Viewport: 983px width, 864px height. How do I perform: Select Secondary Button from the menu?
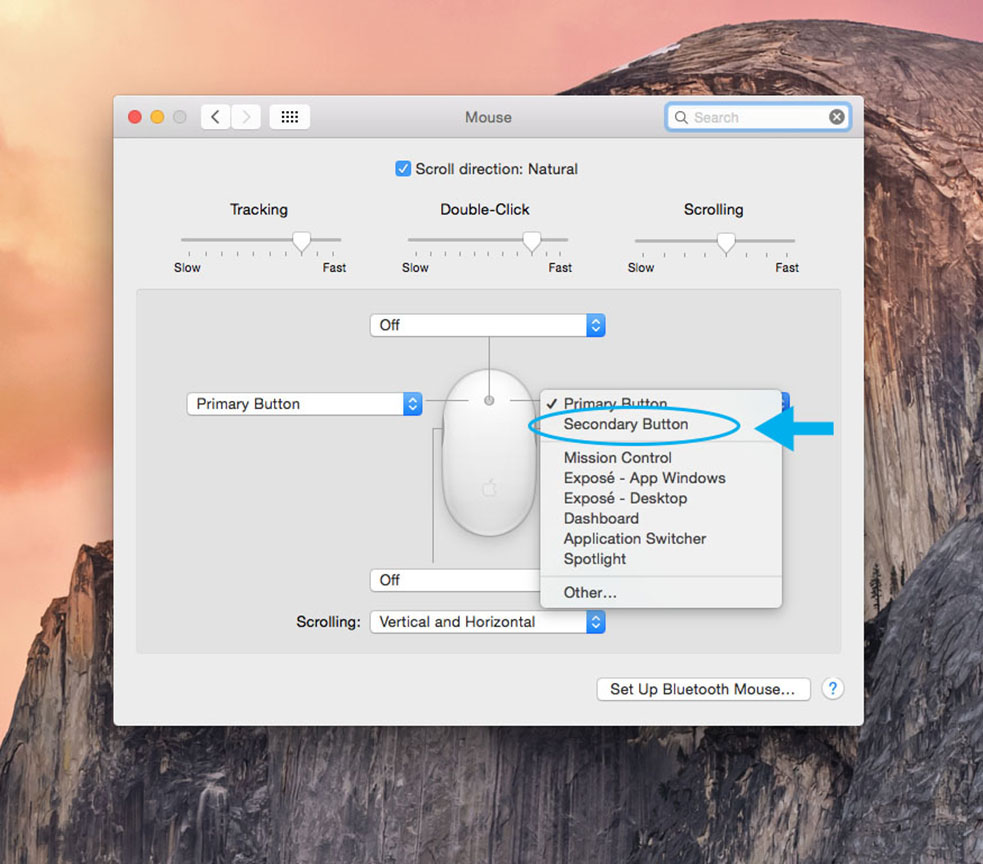pos(661,424)
